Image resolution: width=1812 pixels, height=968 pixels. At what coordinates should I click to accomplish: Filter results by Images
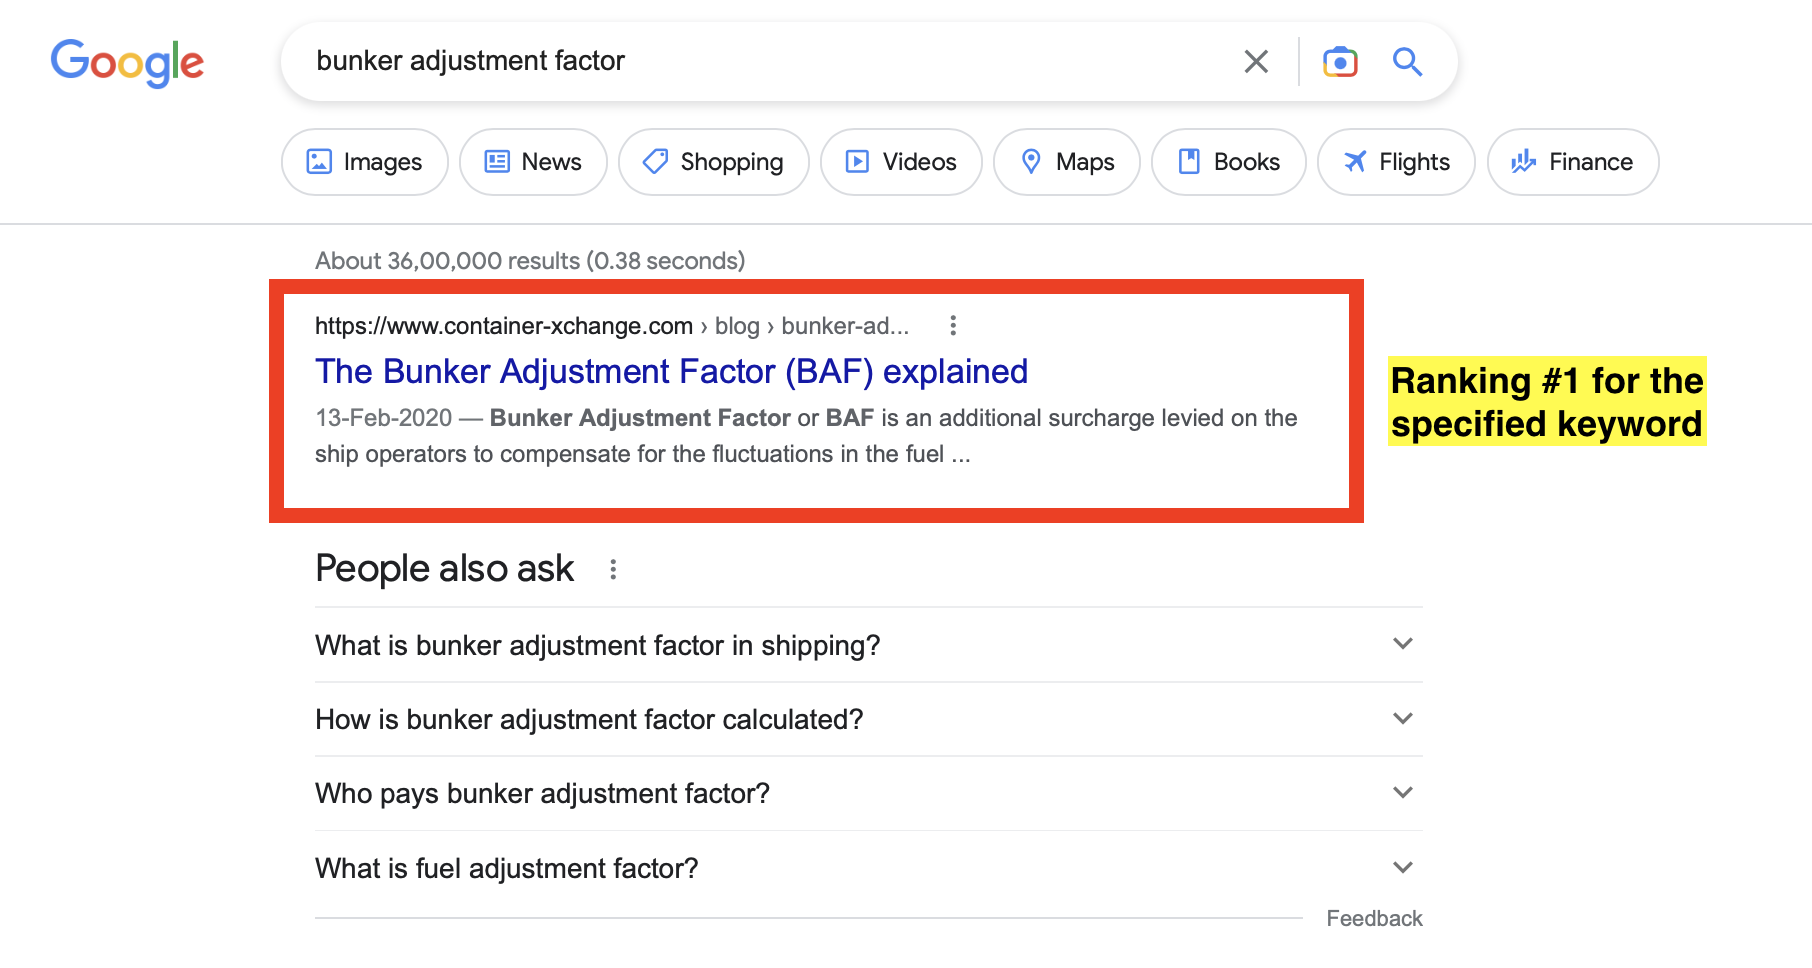coord(364,162)
